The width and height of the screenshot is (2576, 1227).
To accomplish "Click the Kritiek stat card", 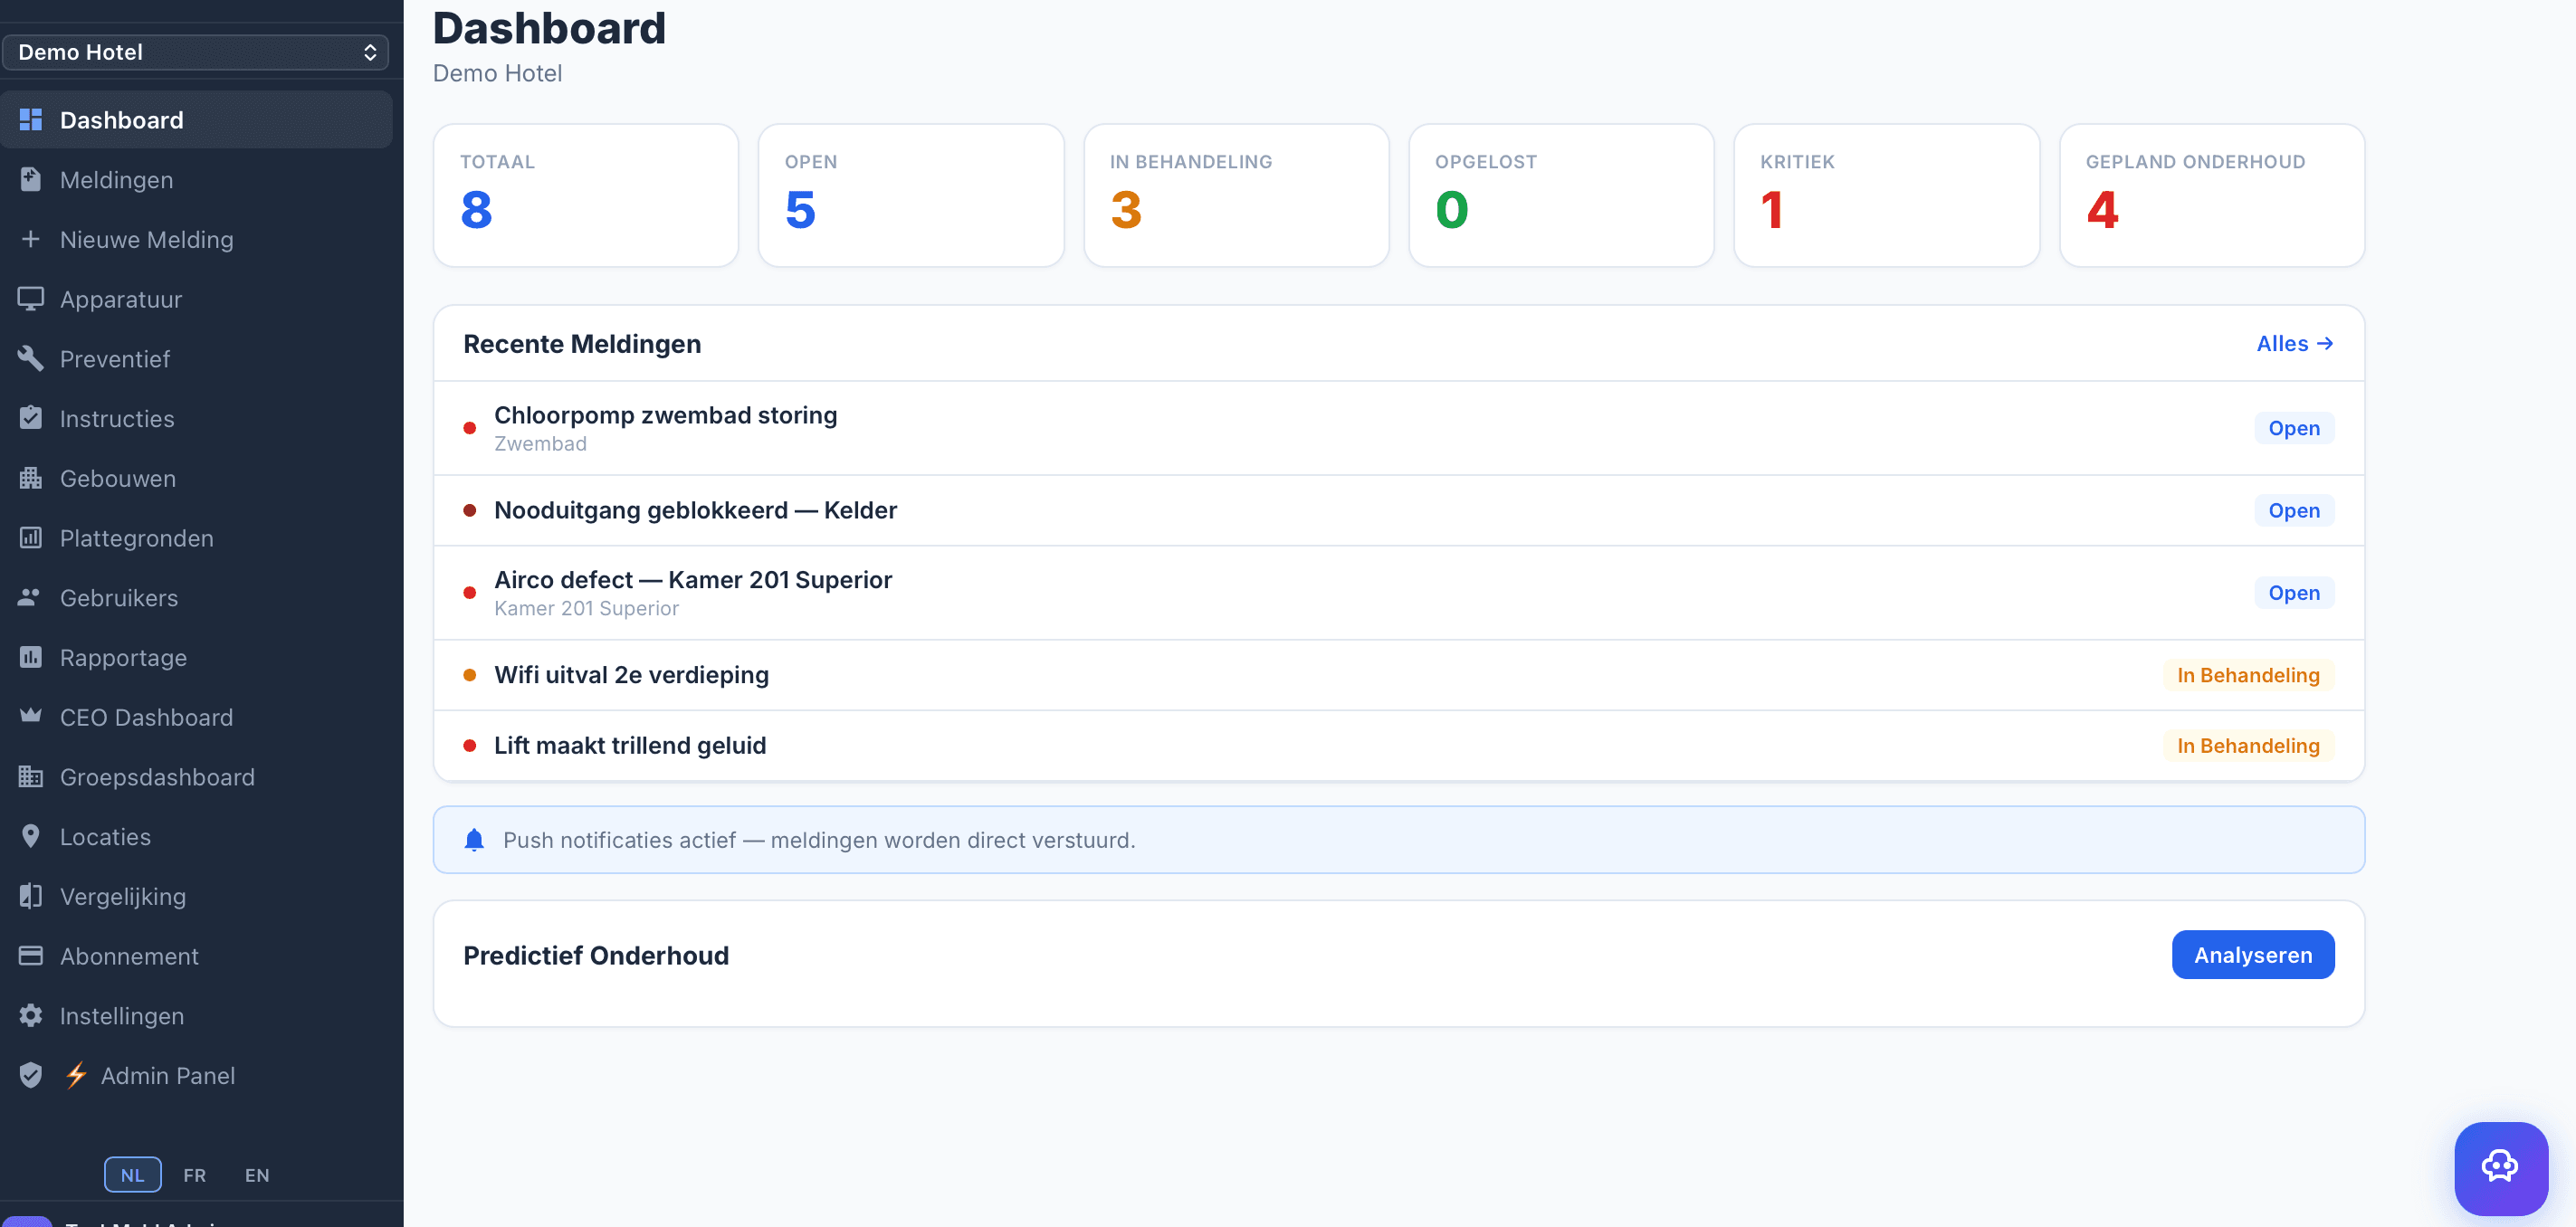I will click(1885, 196).
